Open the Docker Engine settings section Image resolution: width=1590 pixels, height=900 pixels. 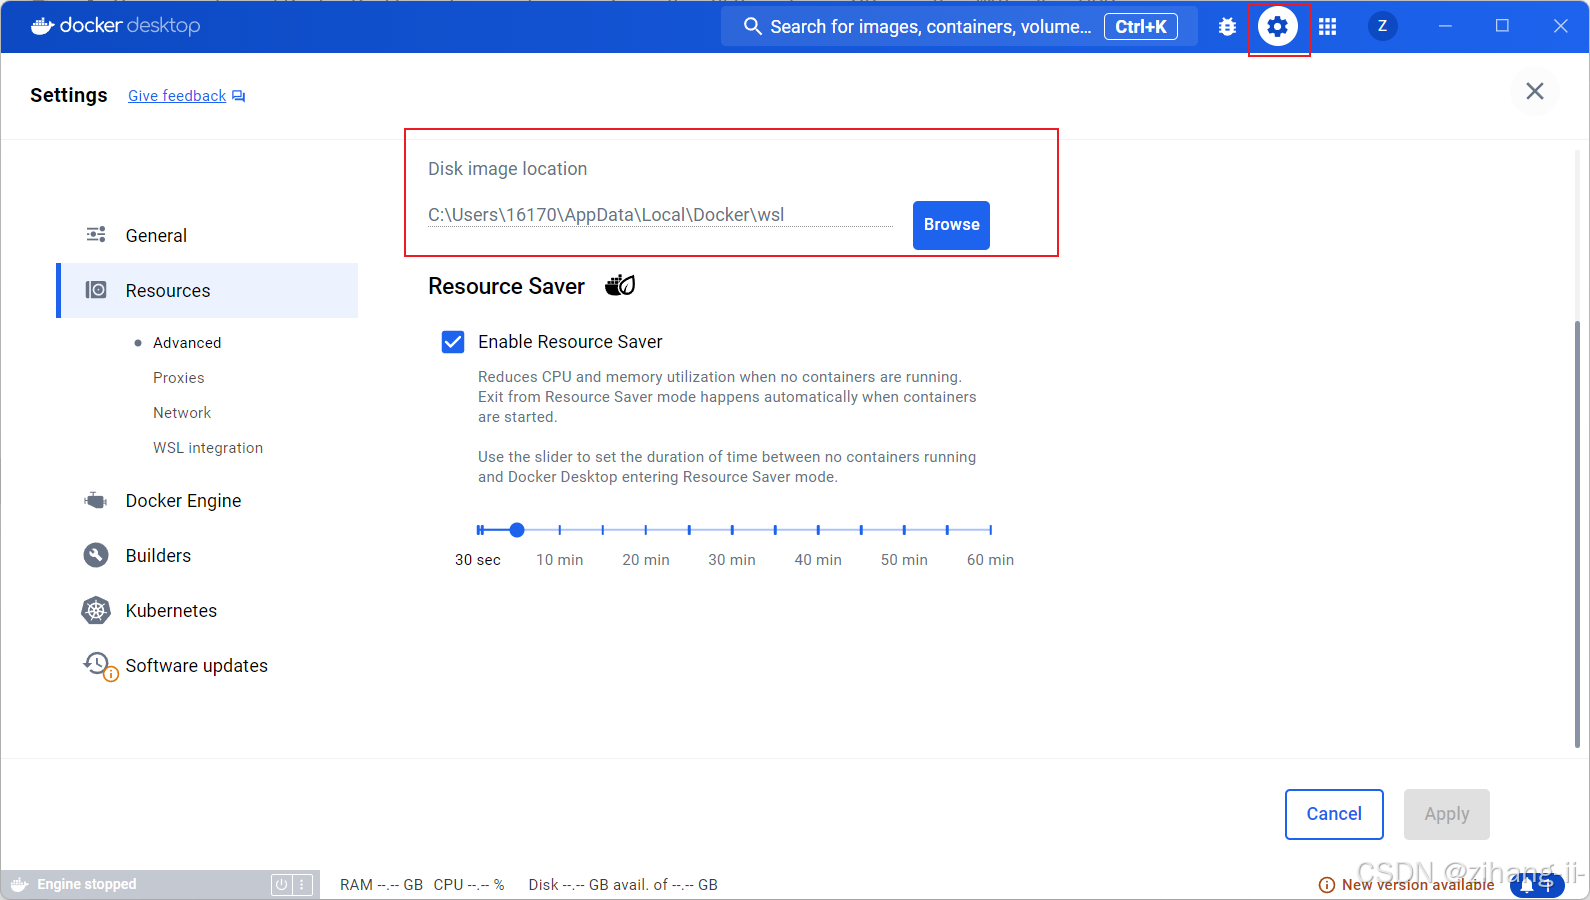click(207, 500)
